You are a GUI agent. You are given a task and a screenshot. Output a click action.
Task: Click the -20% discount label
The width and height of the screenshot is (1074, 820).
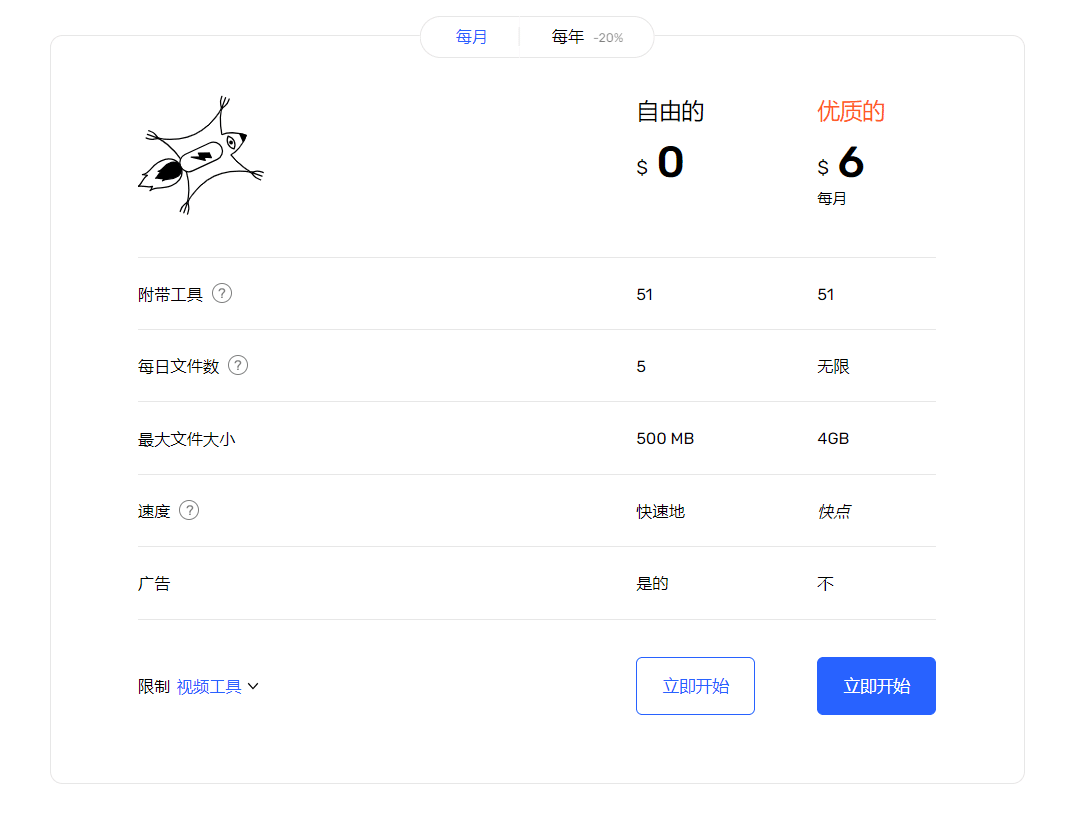click(610, 37)
